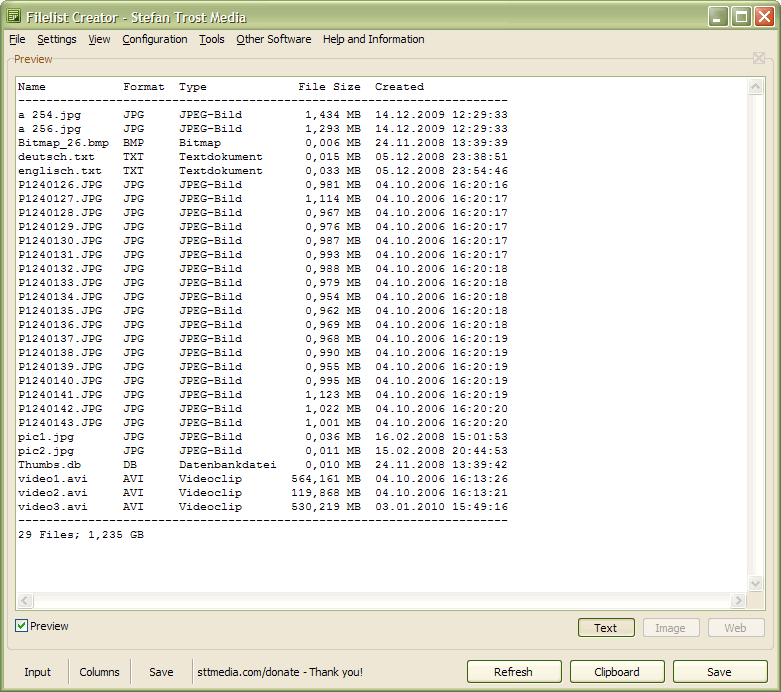The height and width of the screenshot is (692, 781).
Task: Switch preview to Image mode
Action: click(671, 628)
